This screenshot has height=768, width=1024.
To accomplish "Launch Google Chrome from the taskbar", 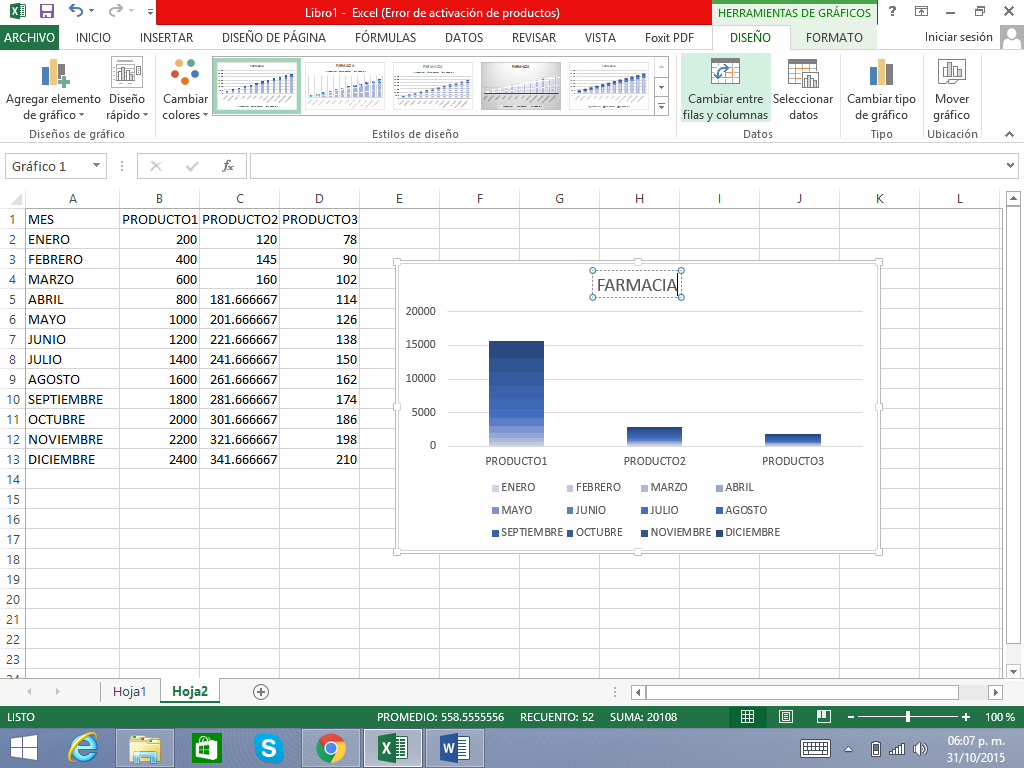I will pos(331,747).
